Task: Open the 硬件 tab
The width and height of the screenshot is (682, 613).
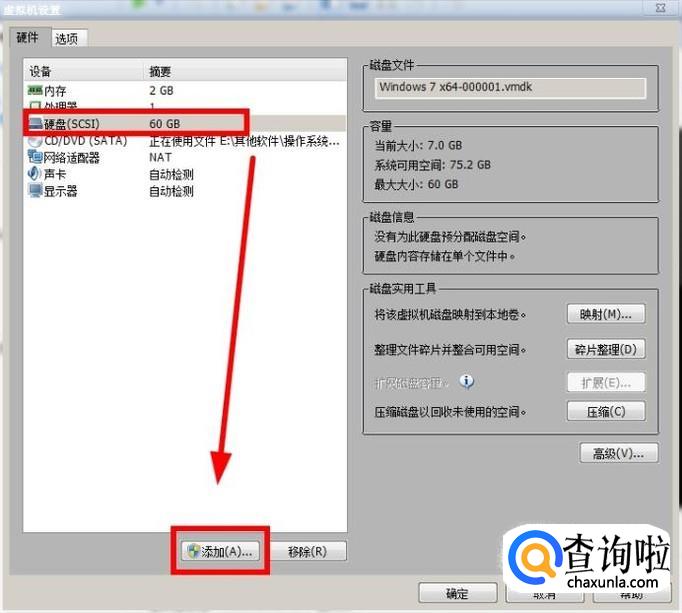Action: (x=27, y=38)
